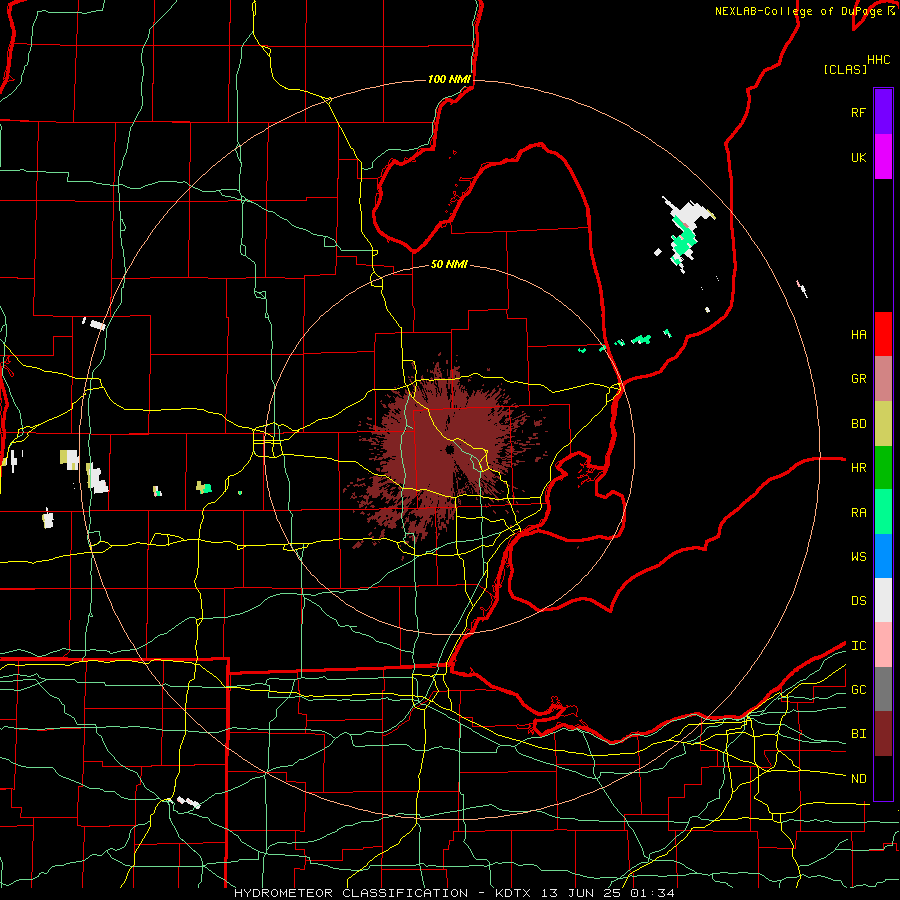Click the "HA" legend label
Viewport: 900px width, 900px height.
858,335
